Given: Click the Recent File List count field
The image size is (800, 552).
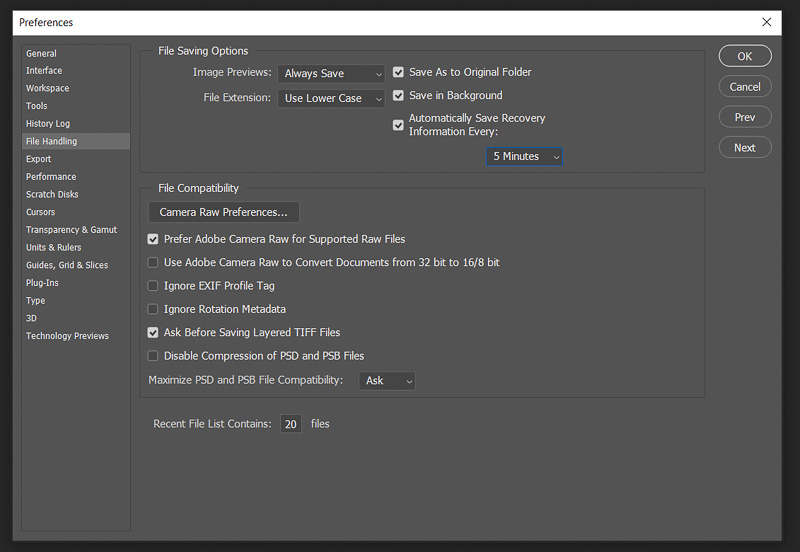Looking at the screenshot, I should tap(291, 424).
